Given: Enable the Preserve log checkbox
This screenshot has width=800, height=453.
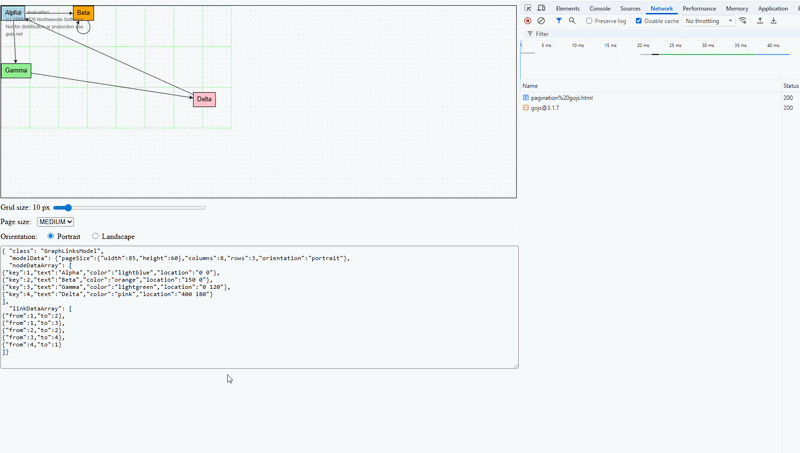Looking at the screenshot, I should tap(590, 21).
